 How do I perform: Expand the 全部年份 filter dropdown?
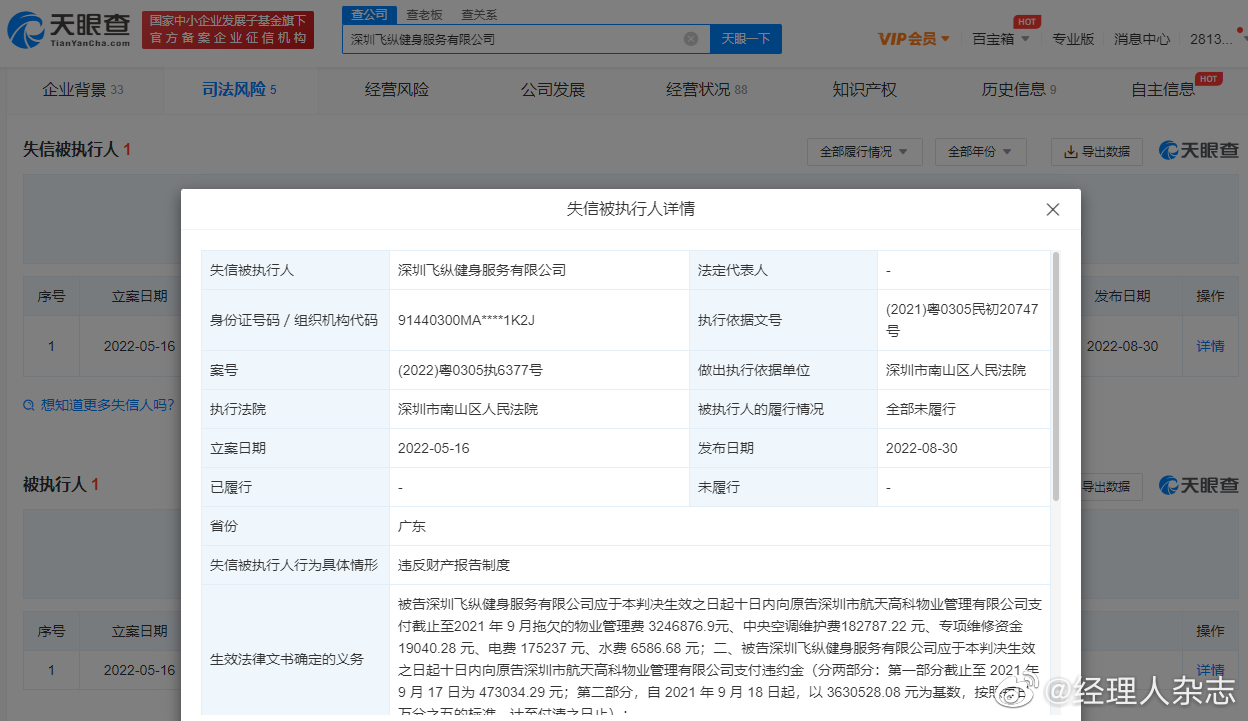tap(981, 152)
